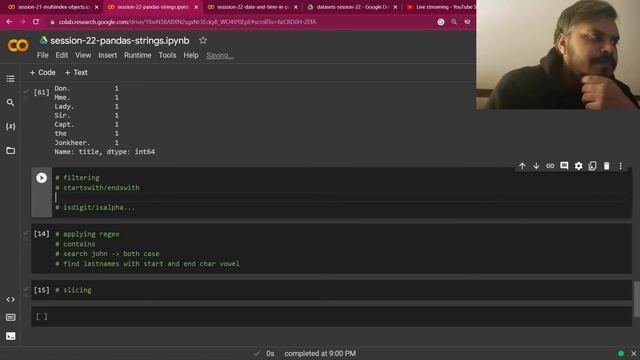Place cursor in empty line of filtering cell
640x360 pixels.
[340, 198]
